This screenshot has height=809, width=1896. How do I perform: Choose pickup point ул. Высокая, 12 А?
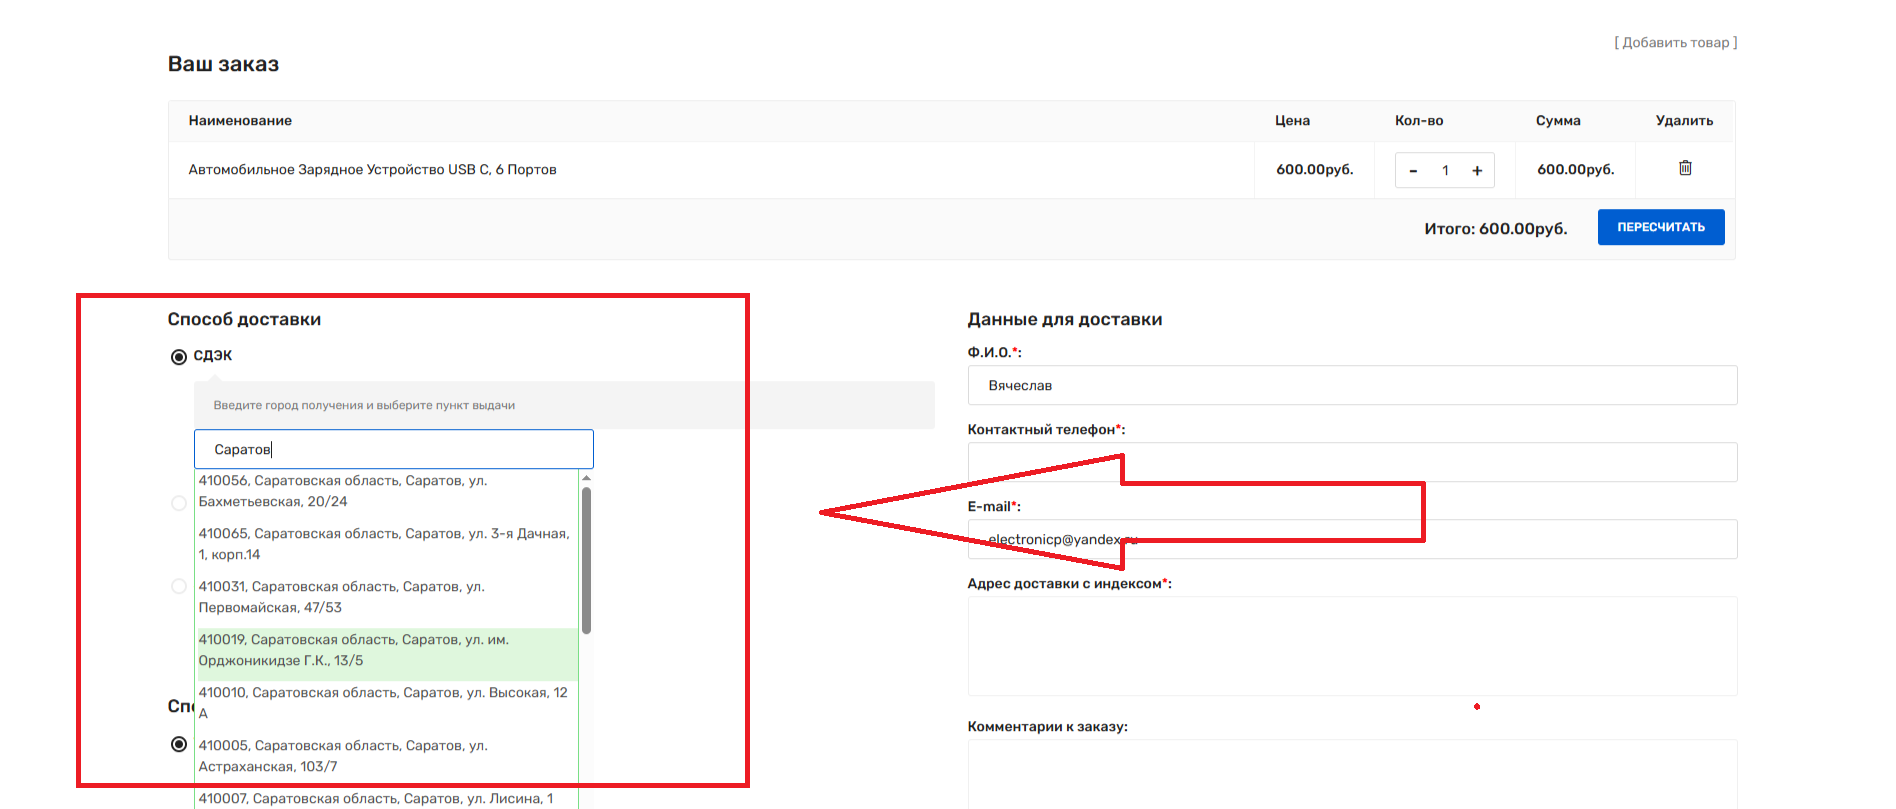coord(384,702)
